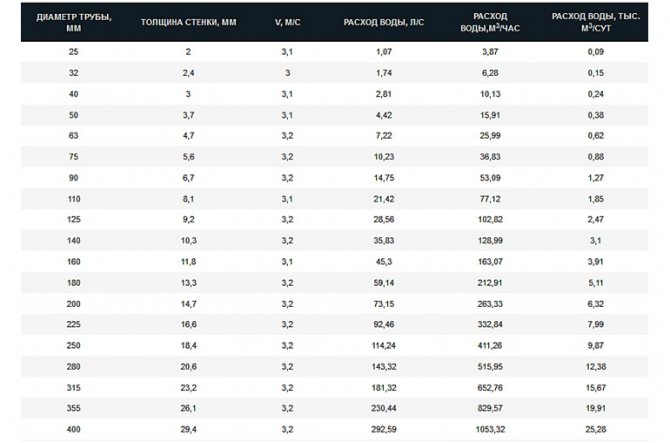The width and height of the screenshot is (670, 443).
Task: Click the Расход воды, л/с header
Action: coord(384,22)
